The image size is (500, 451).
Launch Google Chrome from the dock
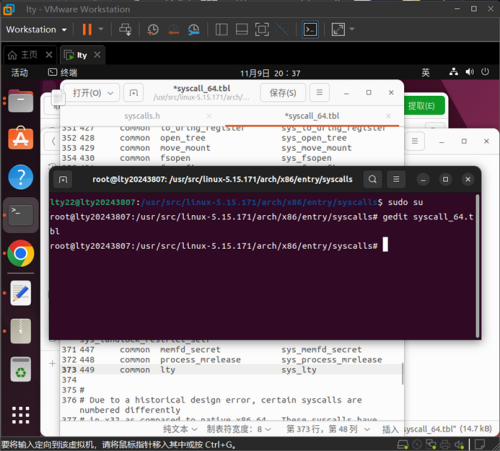click(x=21, y=253)
